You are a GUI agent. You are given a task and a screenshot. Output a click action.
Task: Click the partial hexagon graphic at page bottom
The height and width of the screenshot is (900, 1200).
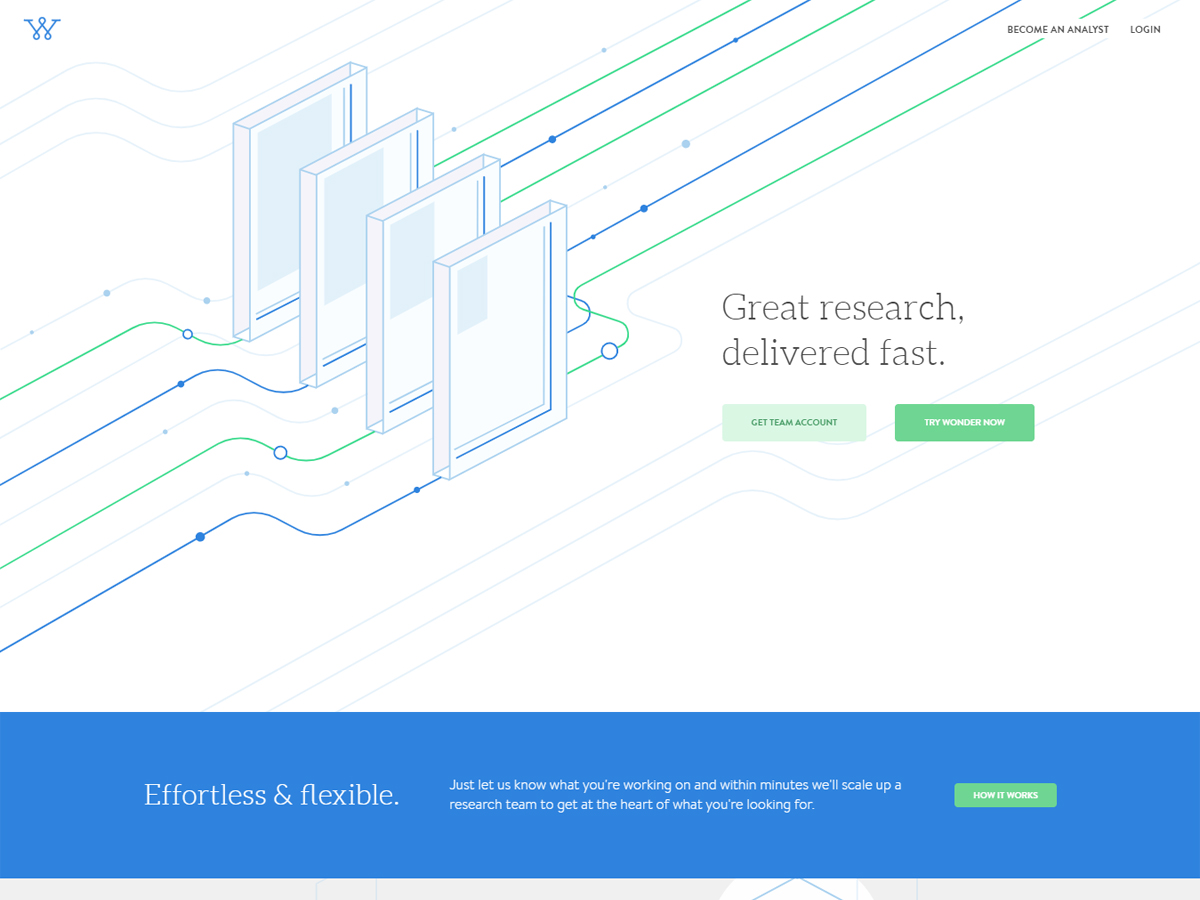pyautogui.click(x=796, y=888)
